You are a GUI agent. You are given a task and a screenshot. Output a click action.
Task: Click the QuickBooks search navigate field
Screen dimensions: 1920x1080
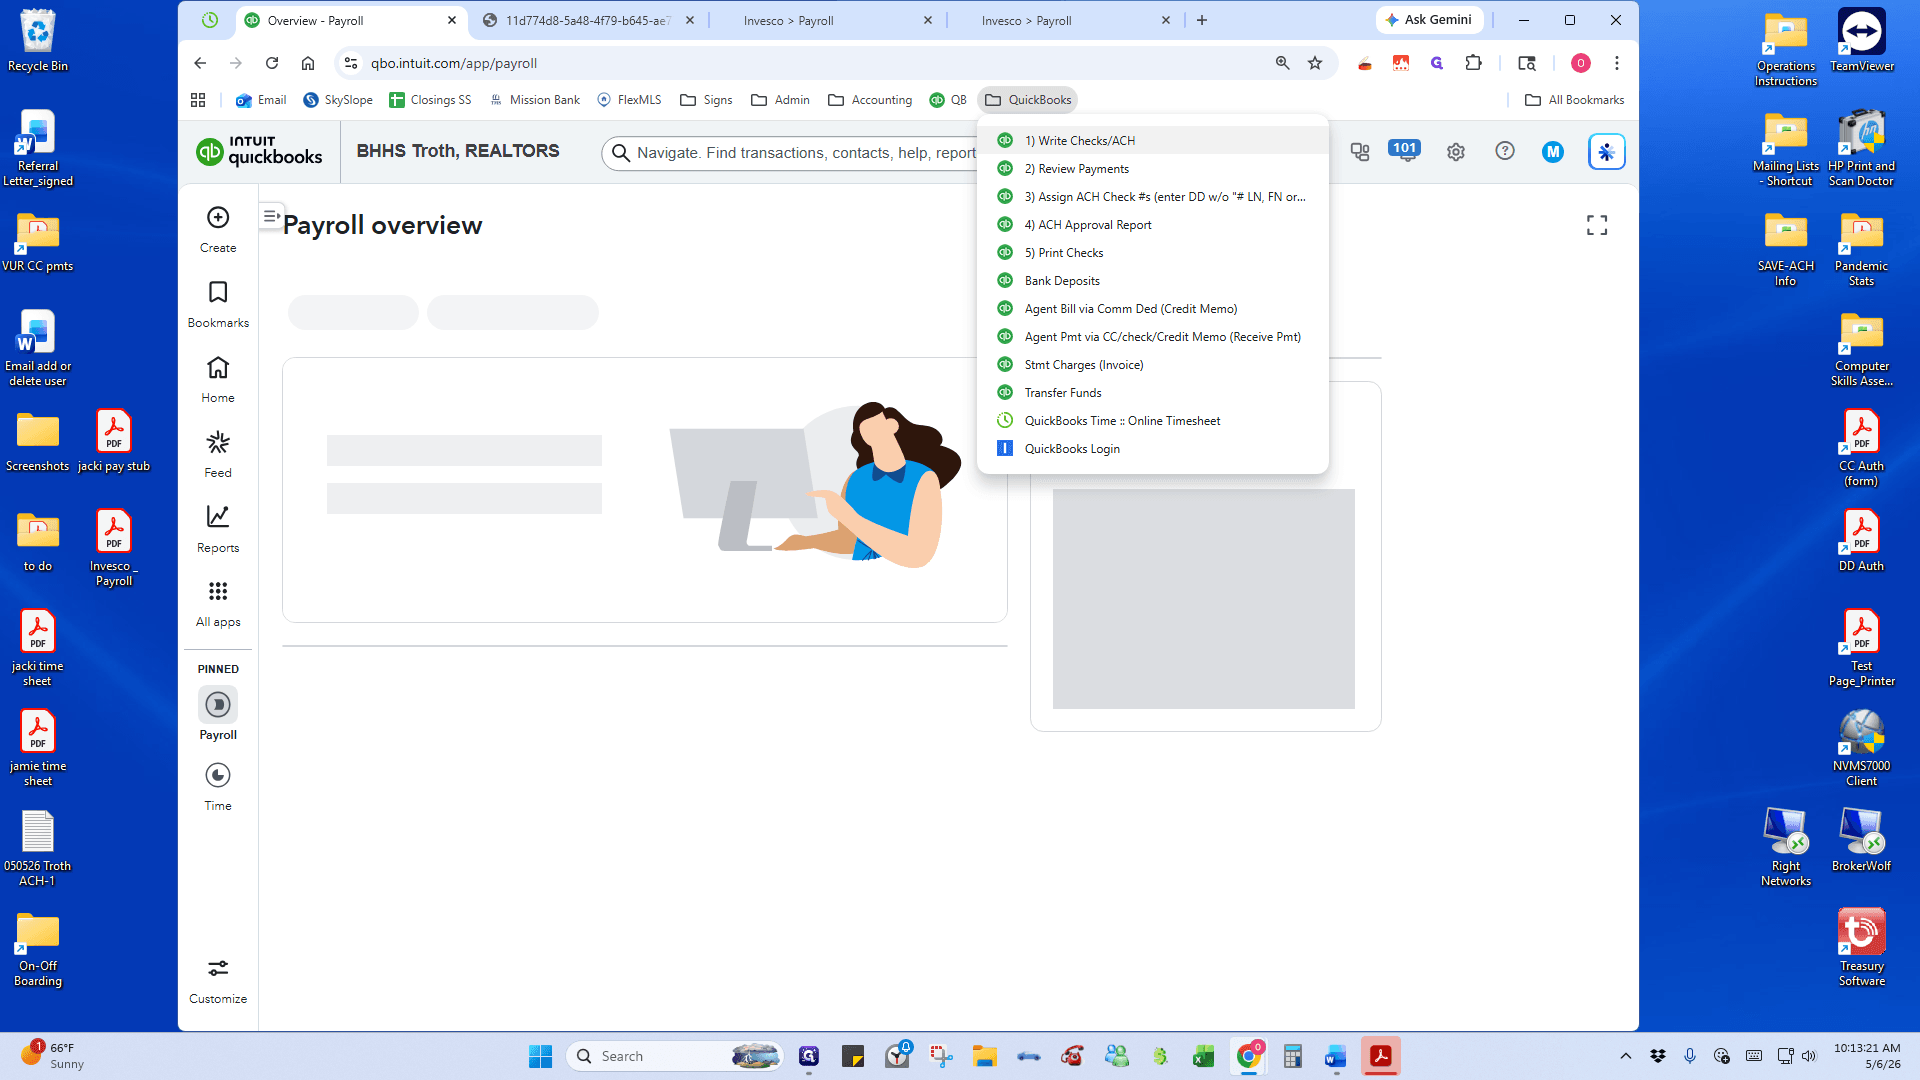pyautogui.click(x=792, y=153)
